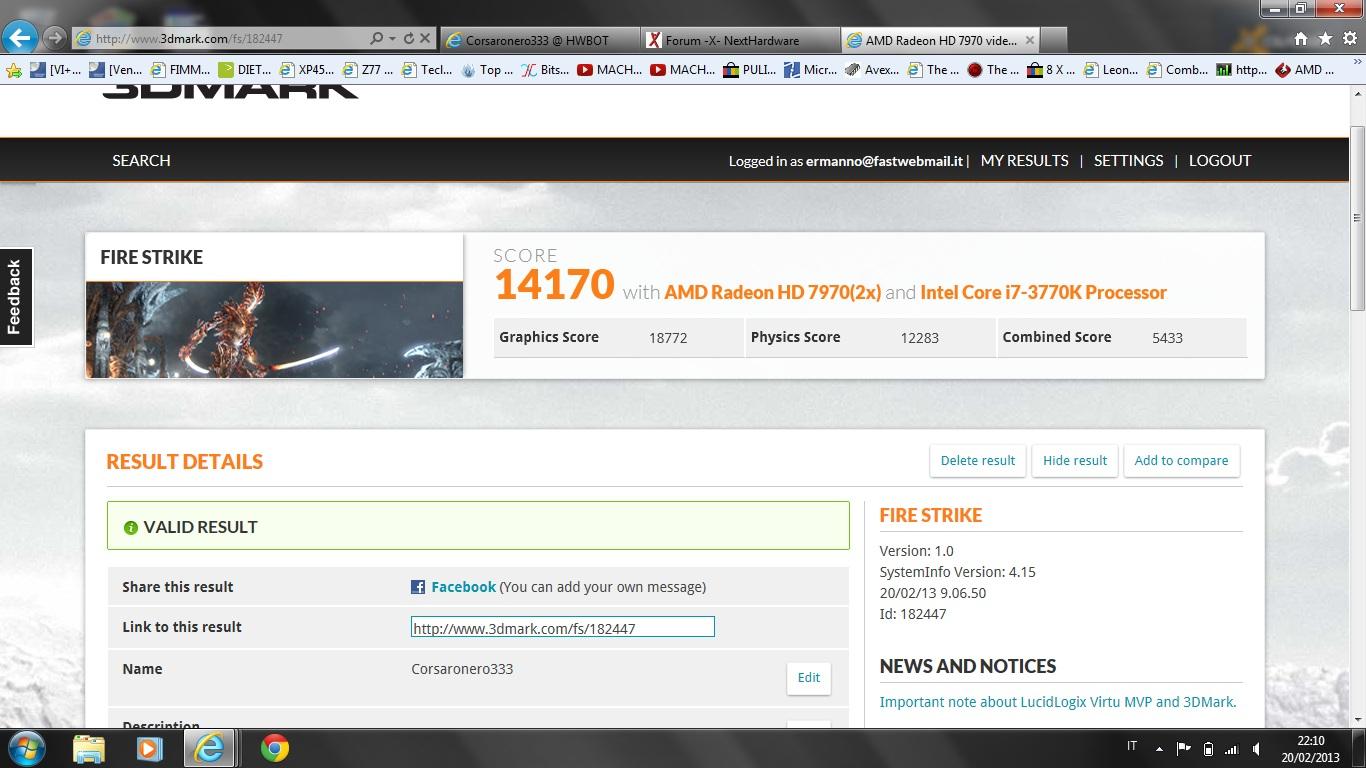Open the FIMM... favorites bar bookmark

tap(181, 70)
